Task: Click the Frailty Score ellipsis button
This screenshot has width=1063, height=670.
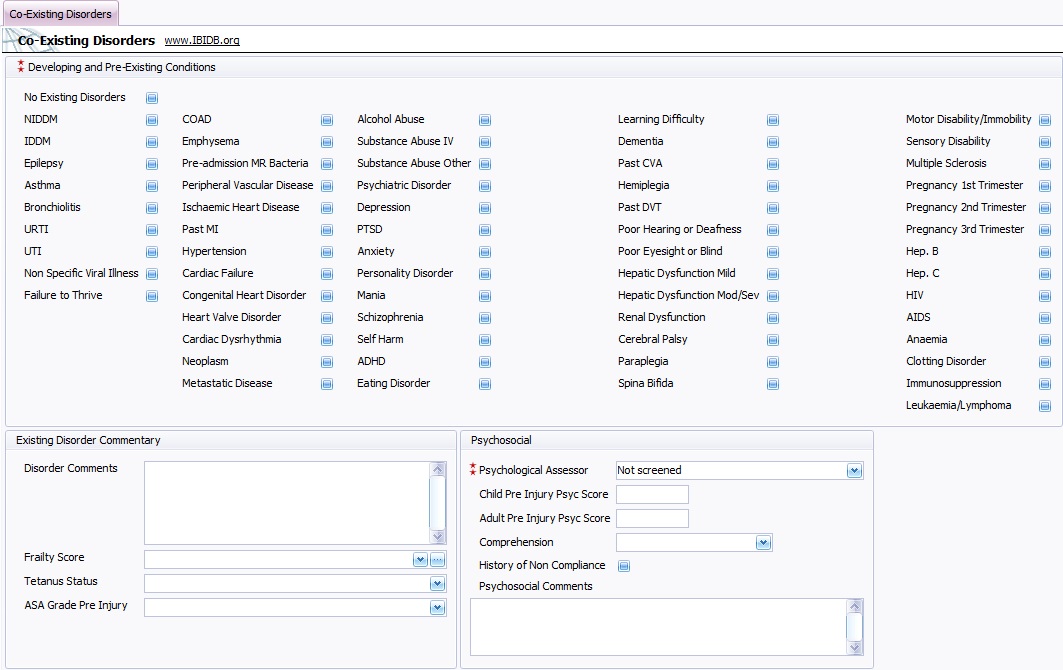Action: [x=437, y=560]
